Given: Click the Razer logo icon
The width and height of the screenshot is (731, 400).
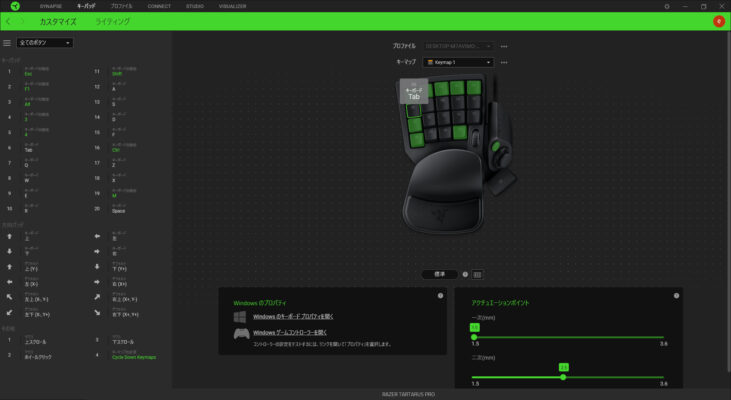Looking at the screenshot, I should (x=15, y=6).
